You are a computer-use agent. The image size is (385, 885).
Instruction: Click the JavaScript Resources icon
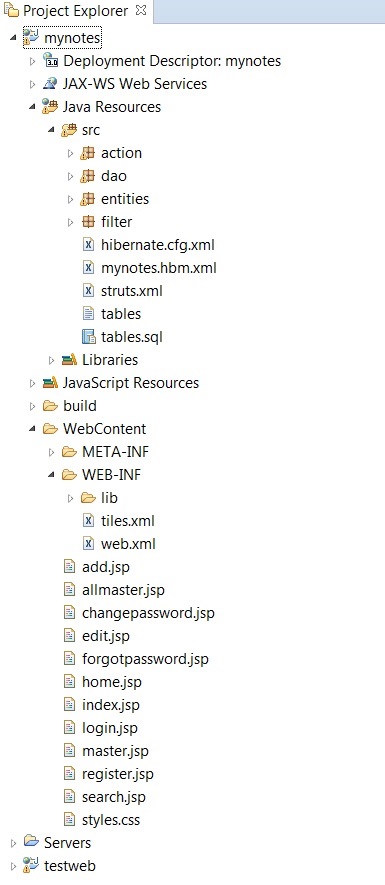click(x=50, y=383)
